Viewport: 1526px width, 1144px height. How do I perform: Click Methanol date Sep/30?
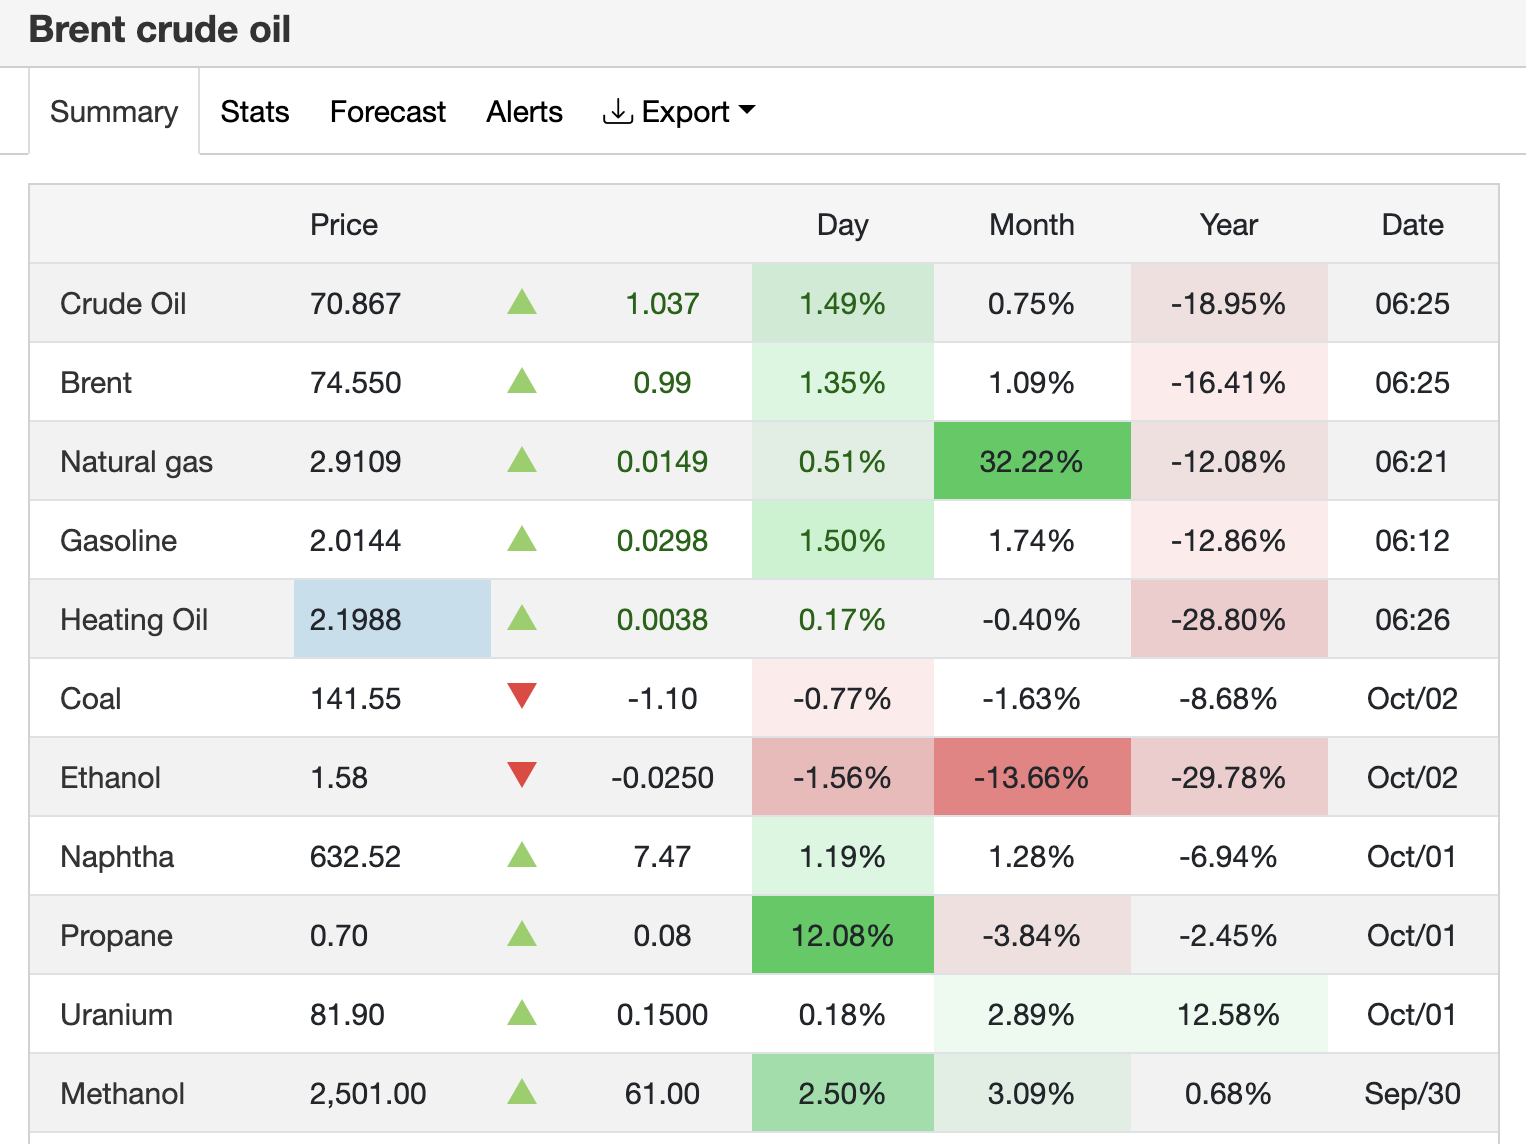(x=1412, y=1093)
